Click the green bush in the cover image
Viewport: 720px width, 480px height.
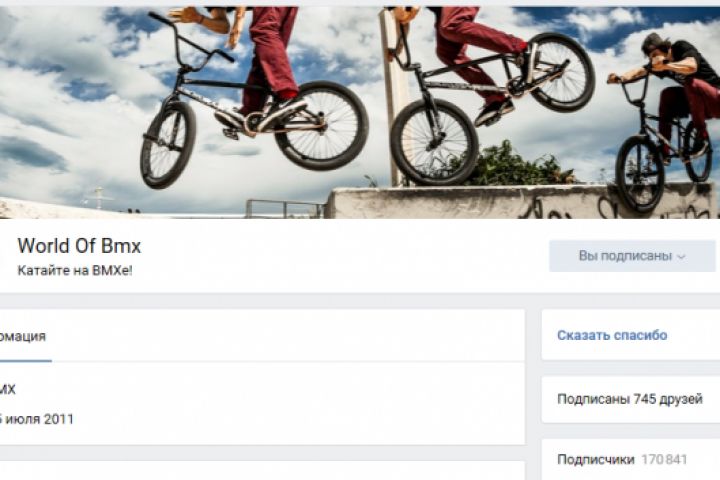tap(517, 165)
